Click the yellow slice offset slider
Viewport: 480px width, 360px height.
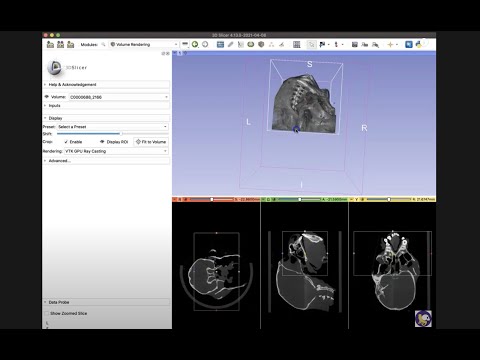pos(389,199)
